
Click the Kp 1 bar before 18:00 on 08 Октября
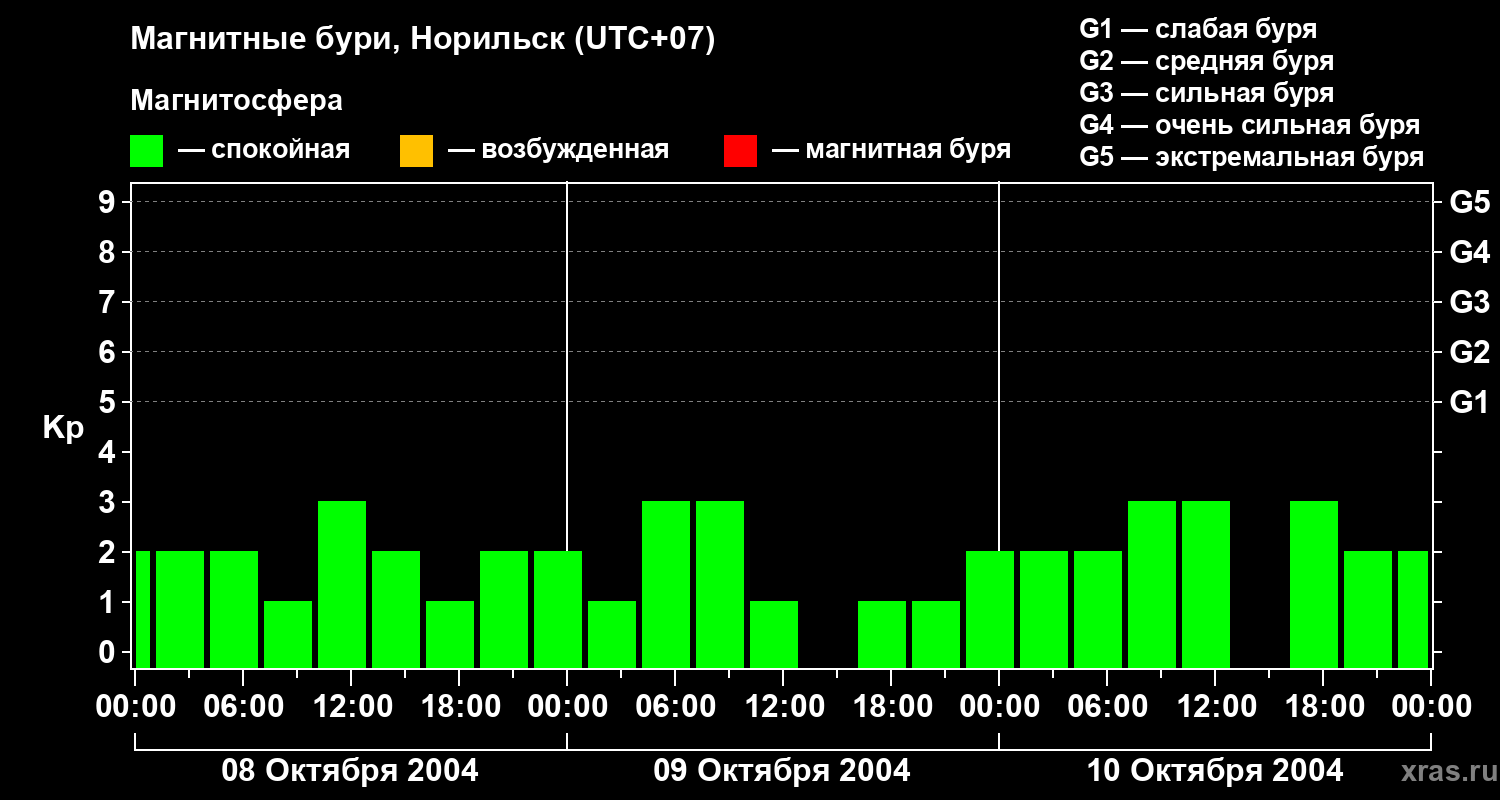(x=450, y=634)
